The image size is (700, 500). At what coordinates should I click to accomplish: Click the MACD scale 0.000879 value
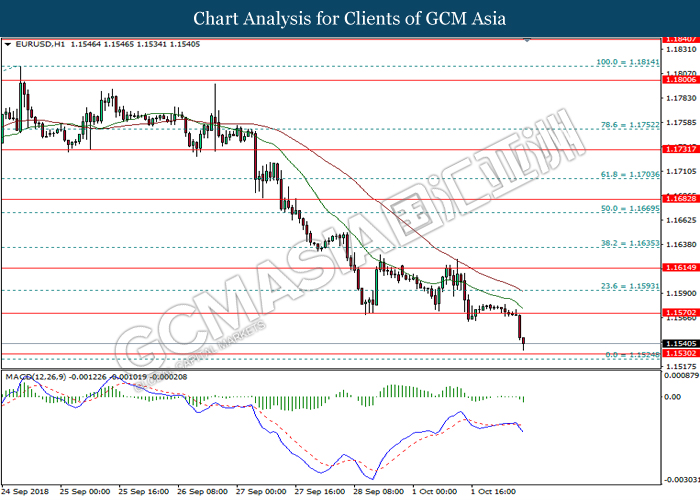682,375
